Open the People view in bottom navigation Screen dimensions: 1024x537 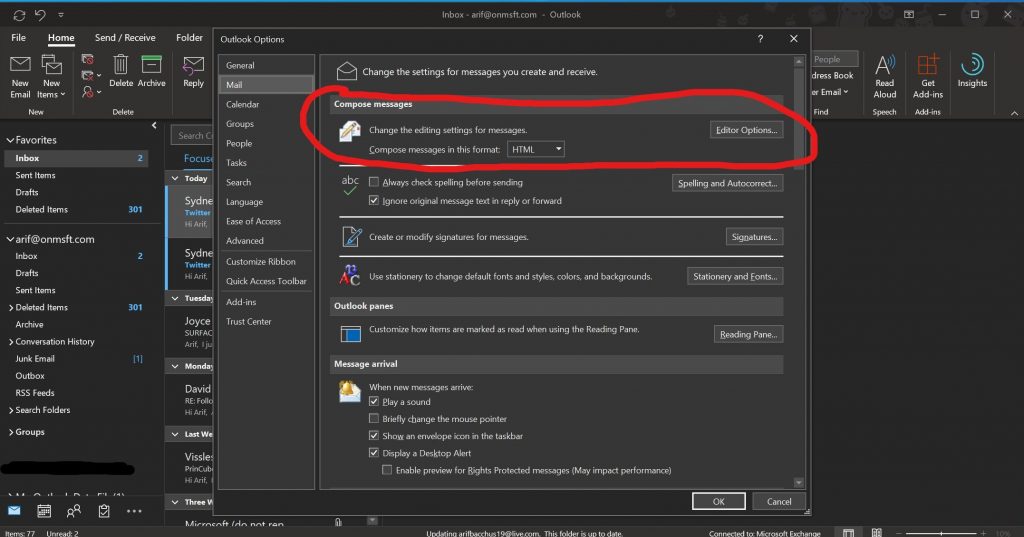pos(73,511)
